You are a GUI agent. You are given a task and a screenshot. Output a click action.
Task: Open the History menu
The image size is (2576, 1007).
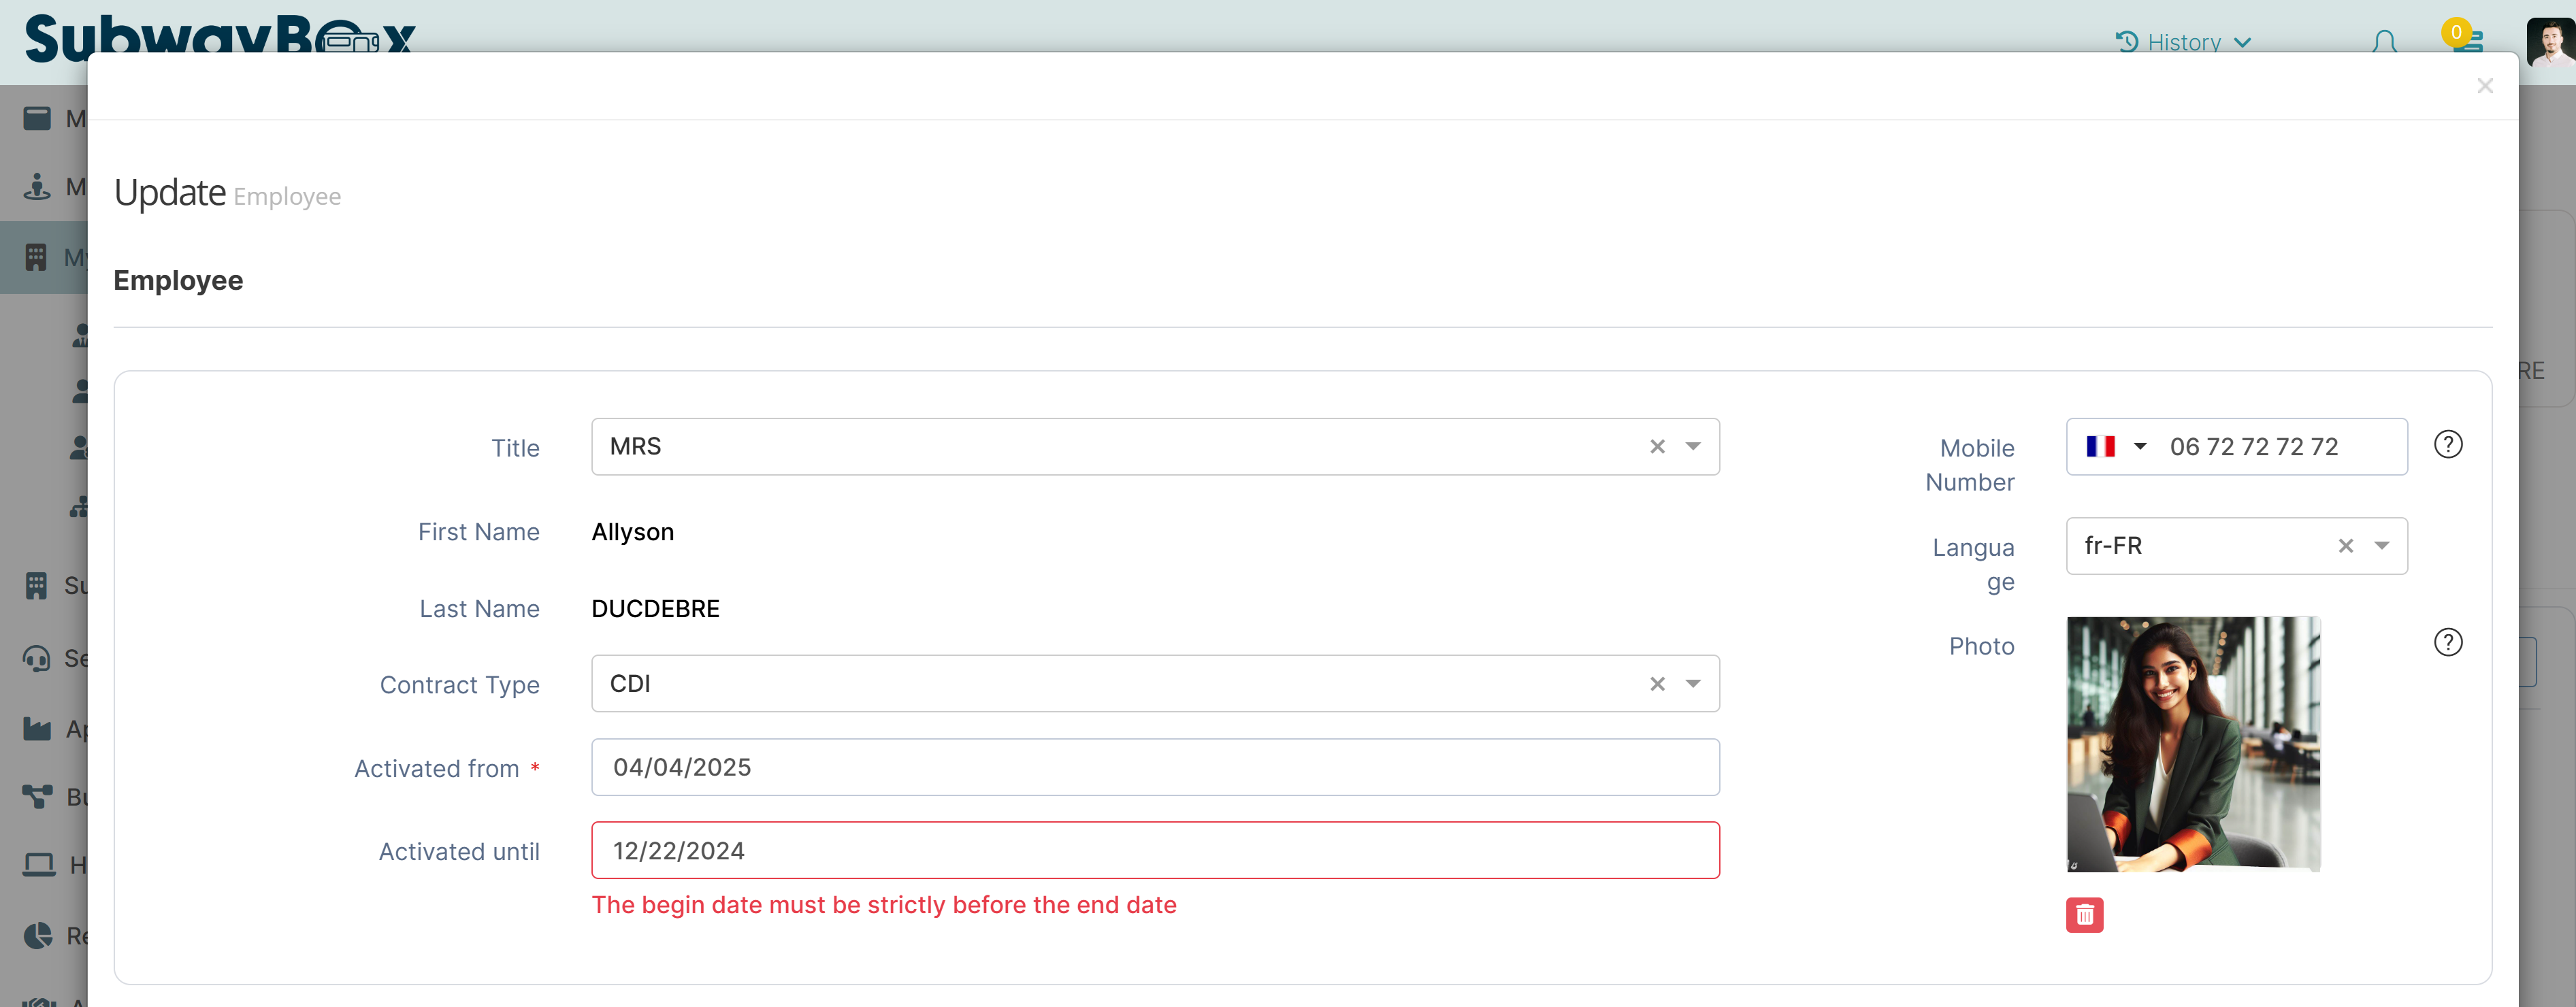(2183, 42)
